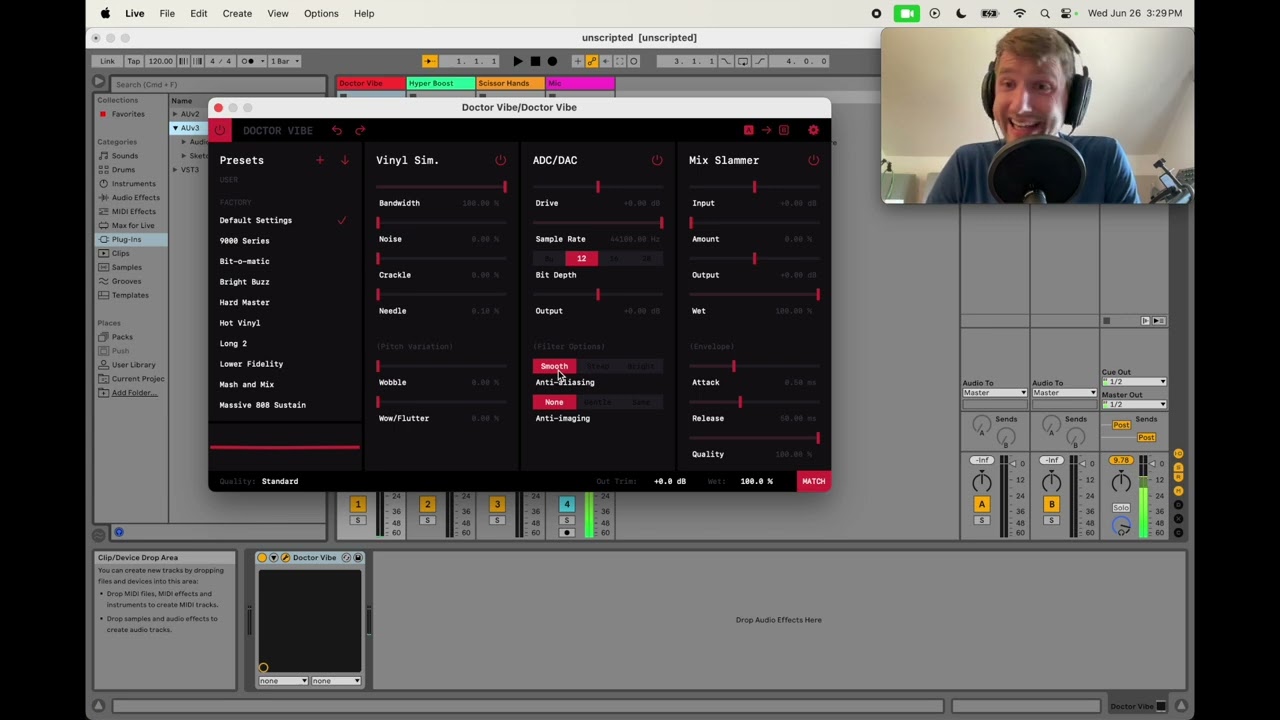1280x720 pixels.
Task: Toggle the Doctor Vibe plugin power button
Action: tap(220, 130)
